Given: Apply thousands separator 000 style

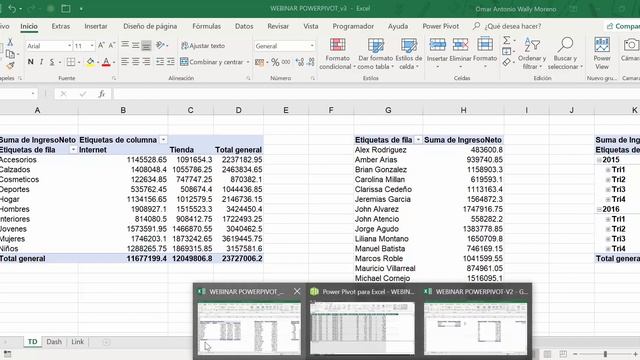Looking at the screenshot, I should click(x=286, y=62).
